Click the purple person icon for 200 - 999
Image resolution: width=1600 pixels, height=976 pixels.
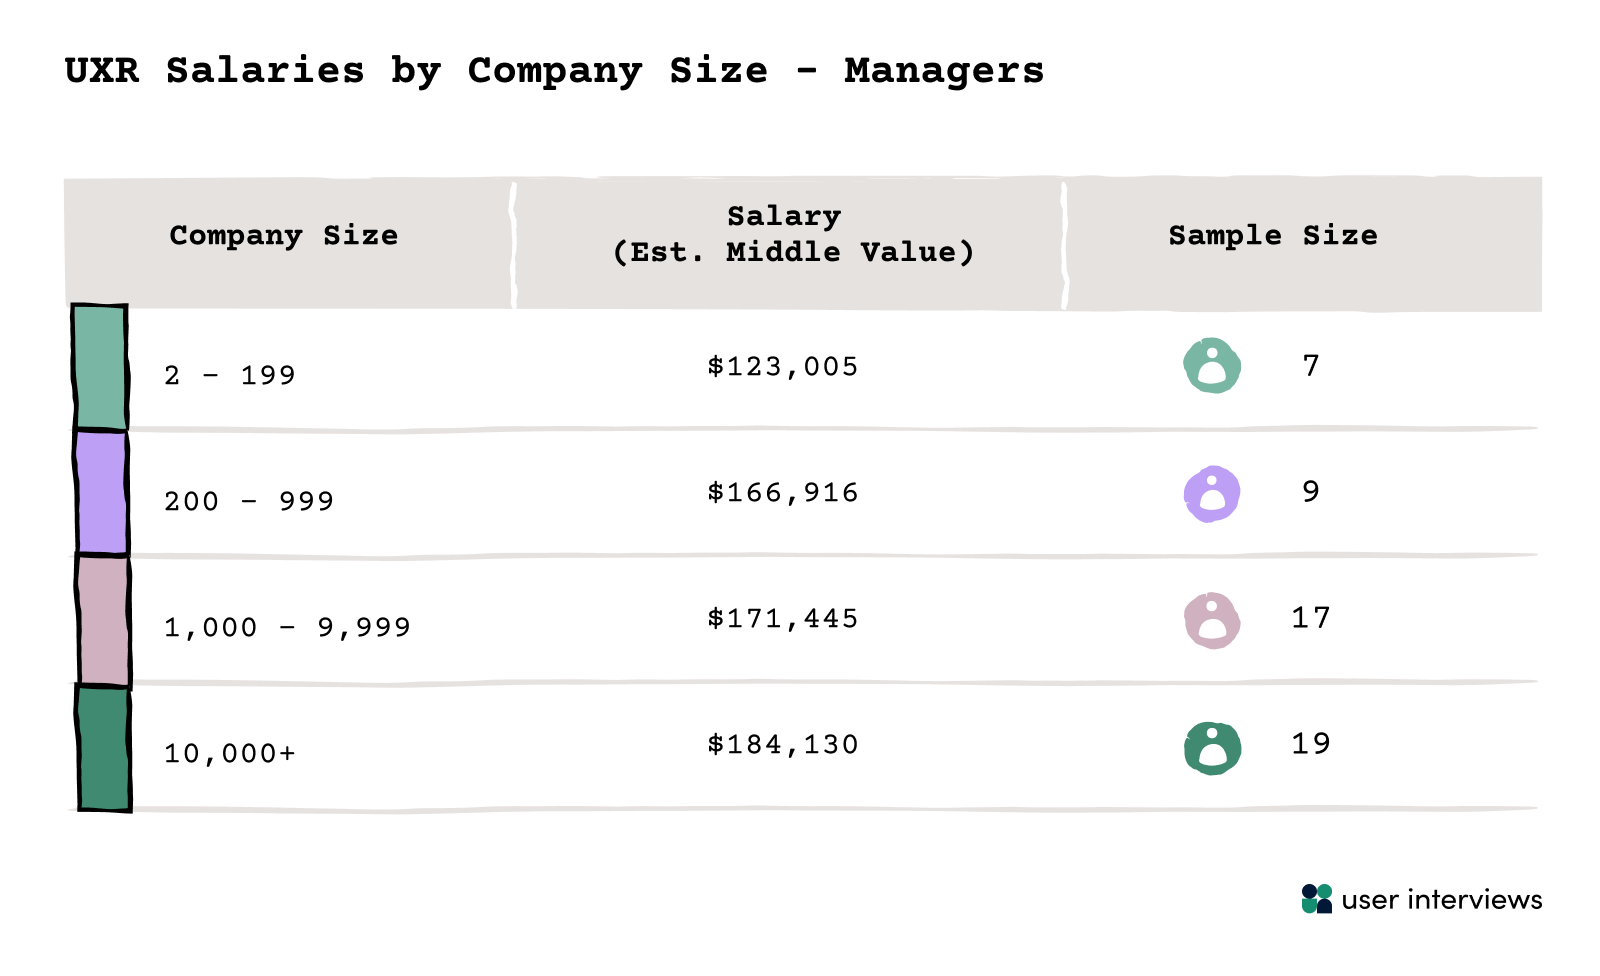pos(1212,493)
